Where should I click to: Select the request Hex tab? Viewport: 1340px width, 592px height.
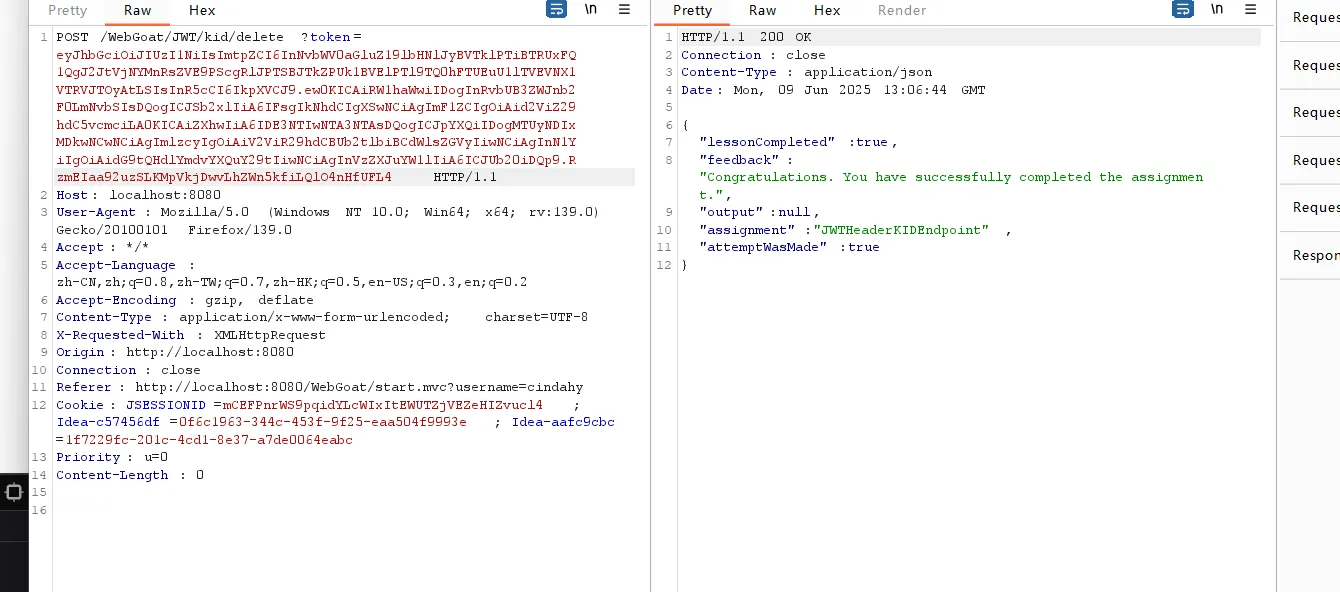point(202,10)
